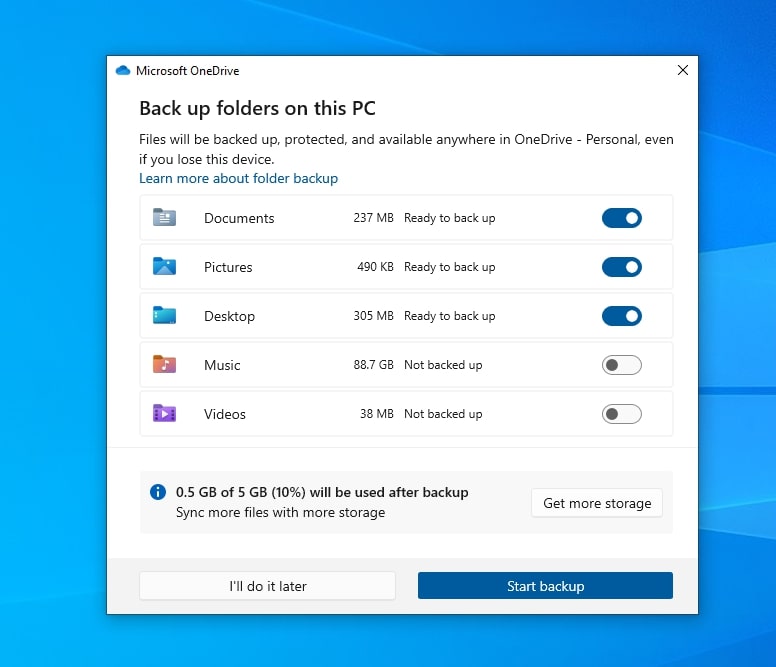Enable the Videos backup toggle

(622, 414)
